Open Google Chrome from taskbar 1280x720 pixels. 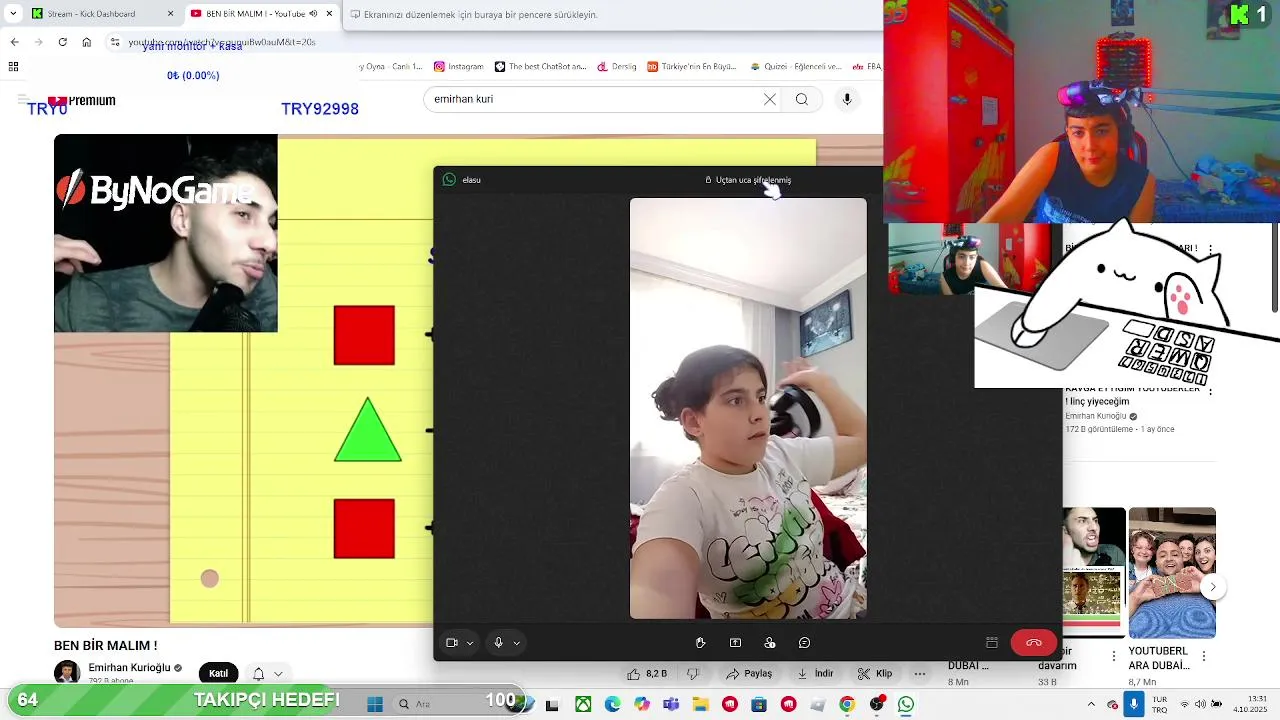pyautogui.click(x=847, y=704)
